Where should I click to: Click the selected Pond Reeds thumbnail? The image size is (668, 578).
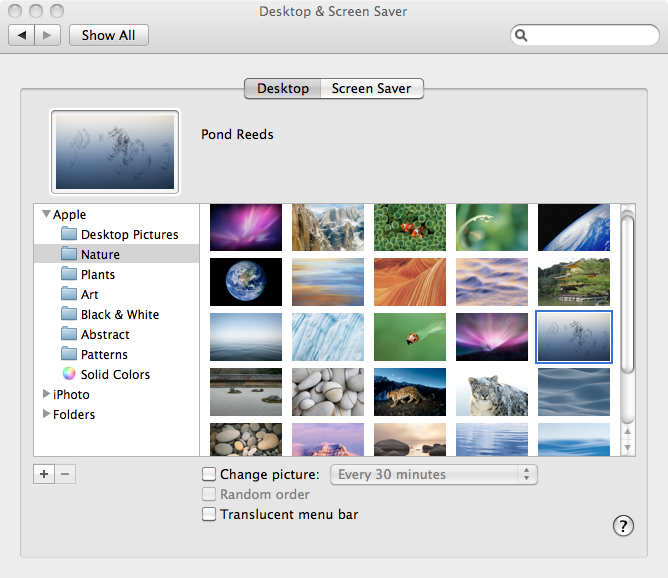(574, 337)
